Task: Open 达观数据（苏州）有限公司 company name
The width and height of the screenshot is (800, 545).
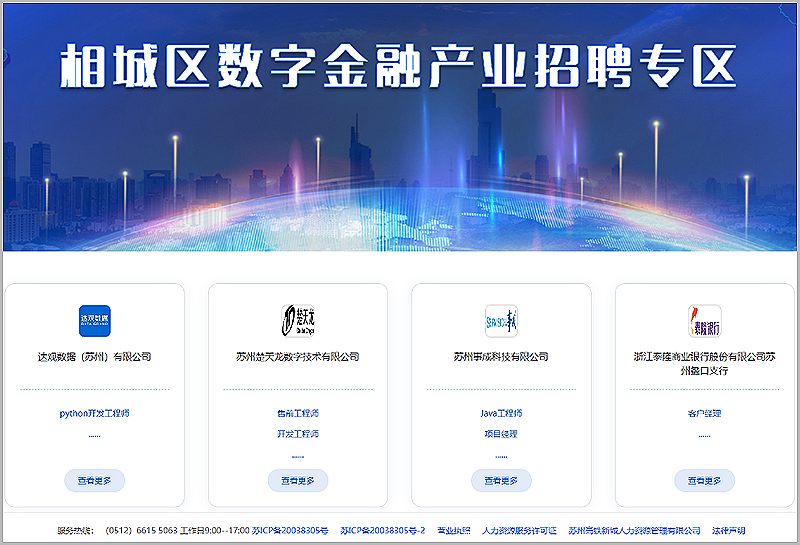Action: click(x=94, y=357)
